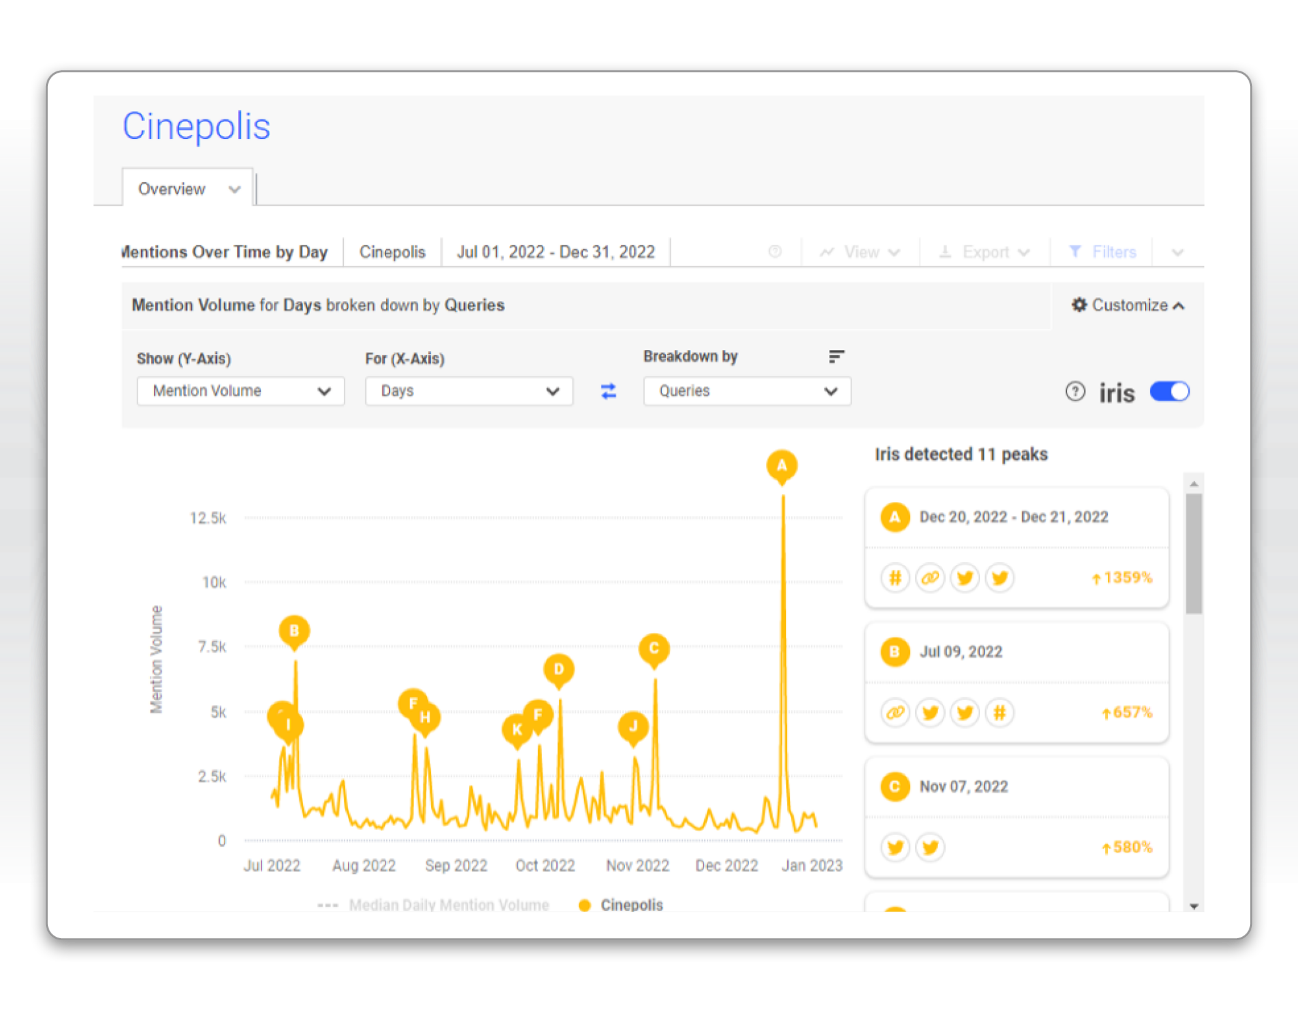Click the 1359% increase value
Image resolution: width=1298 pixels, height=1018 pixels.
click(1122, 578)
